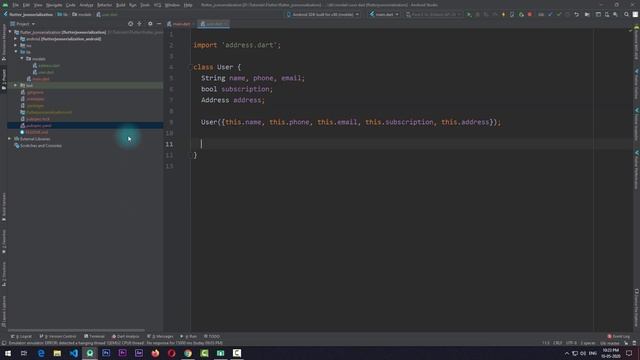Open Visual Studio Code from taskbar
Viewport: 640px width, 360px height.
73,353
